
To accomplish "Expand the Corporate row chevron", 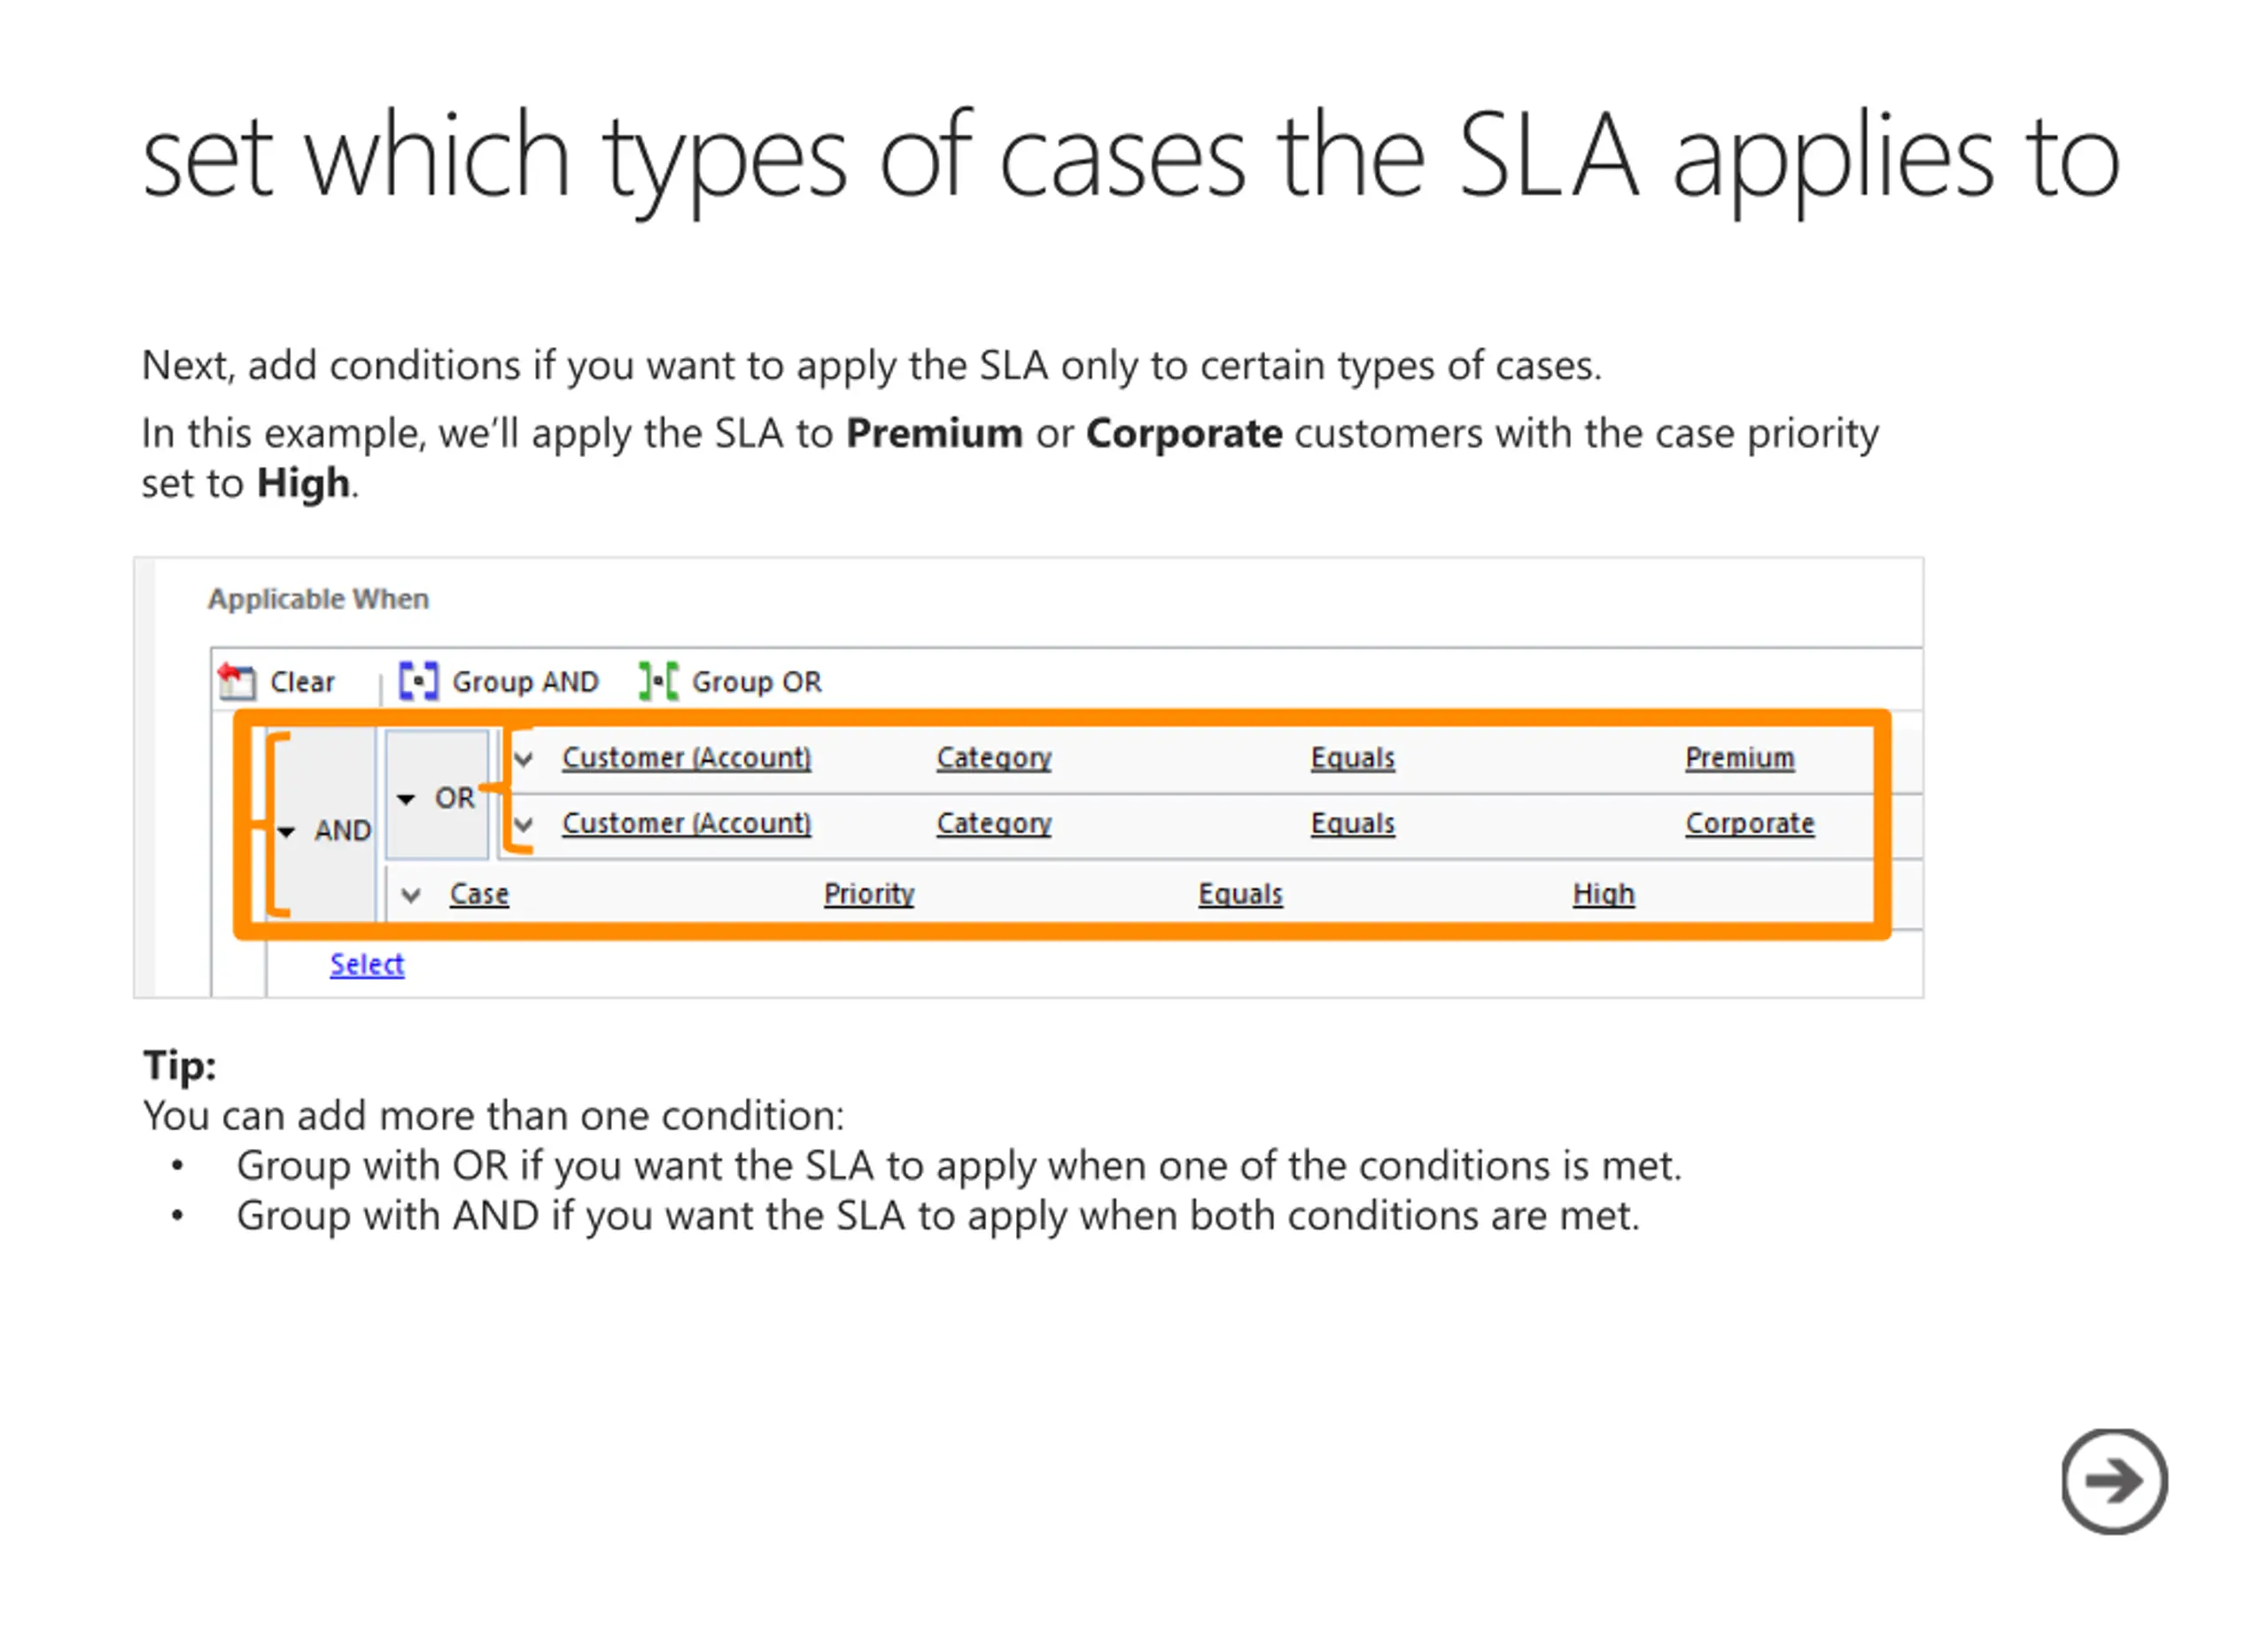I will click(x=523, y=824).
